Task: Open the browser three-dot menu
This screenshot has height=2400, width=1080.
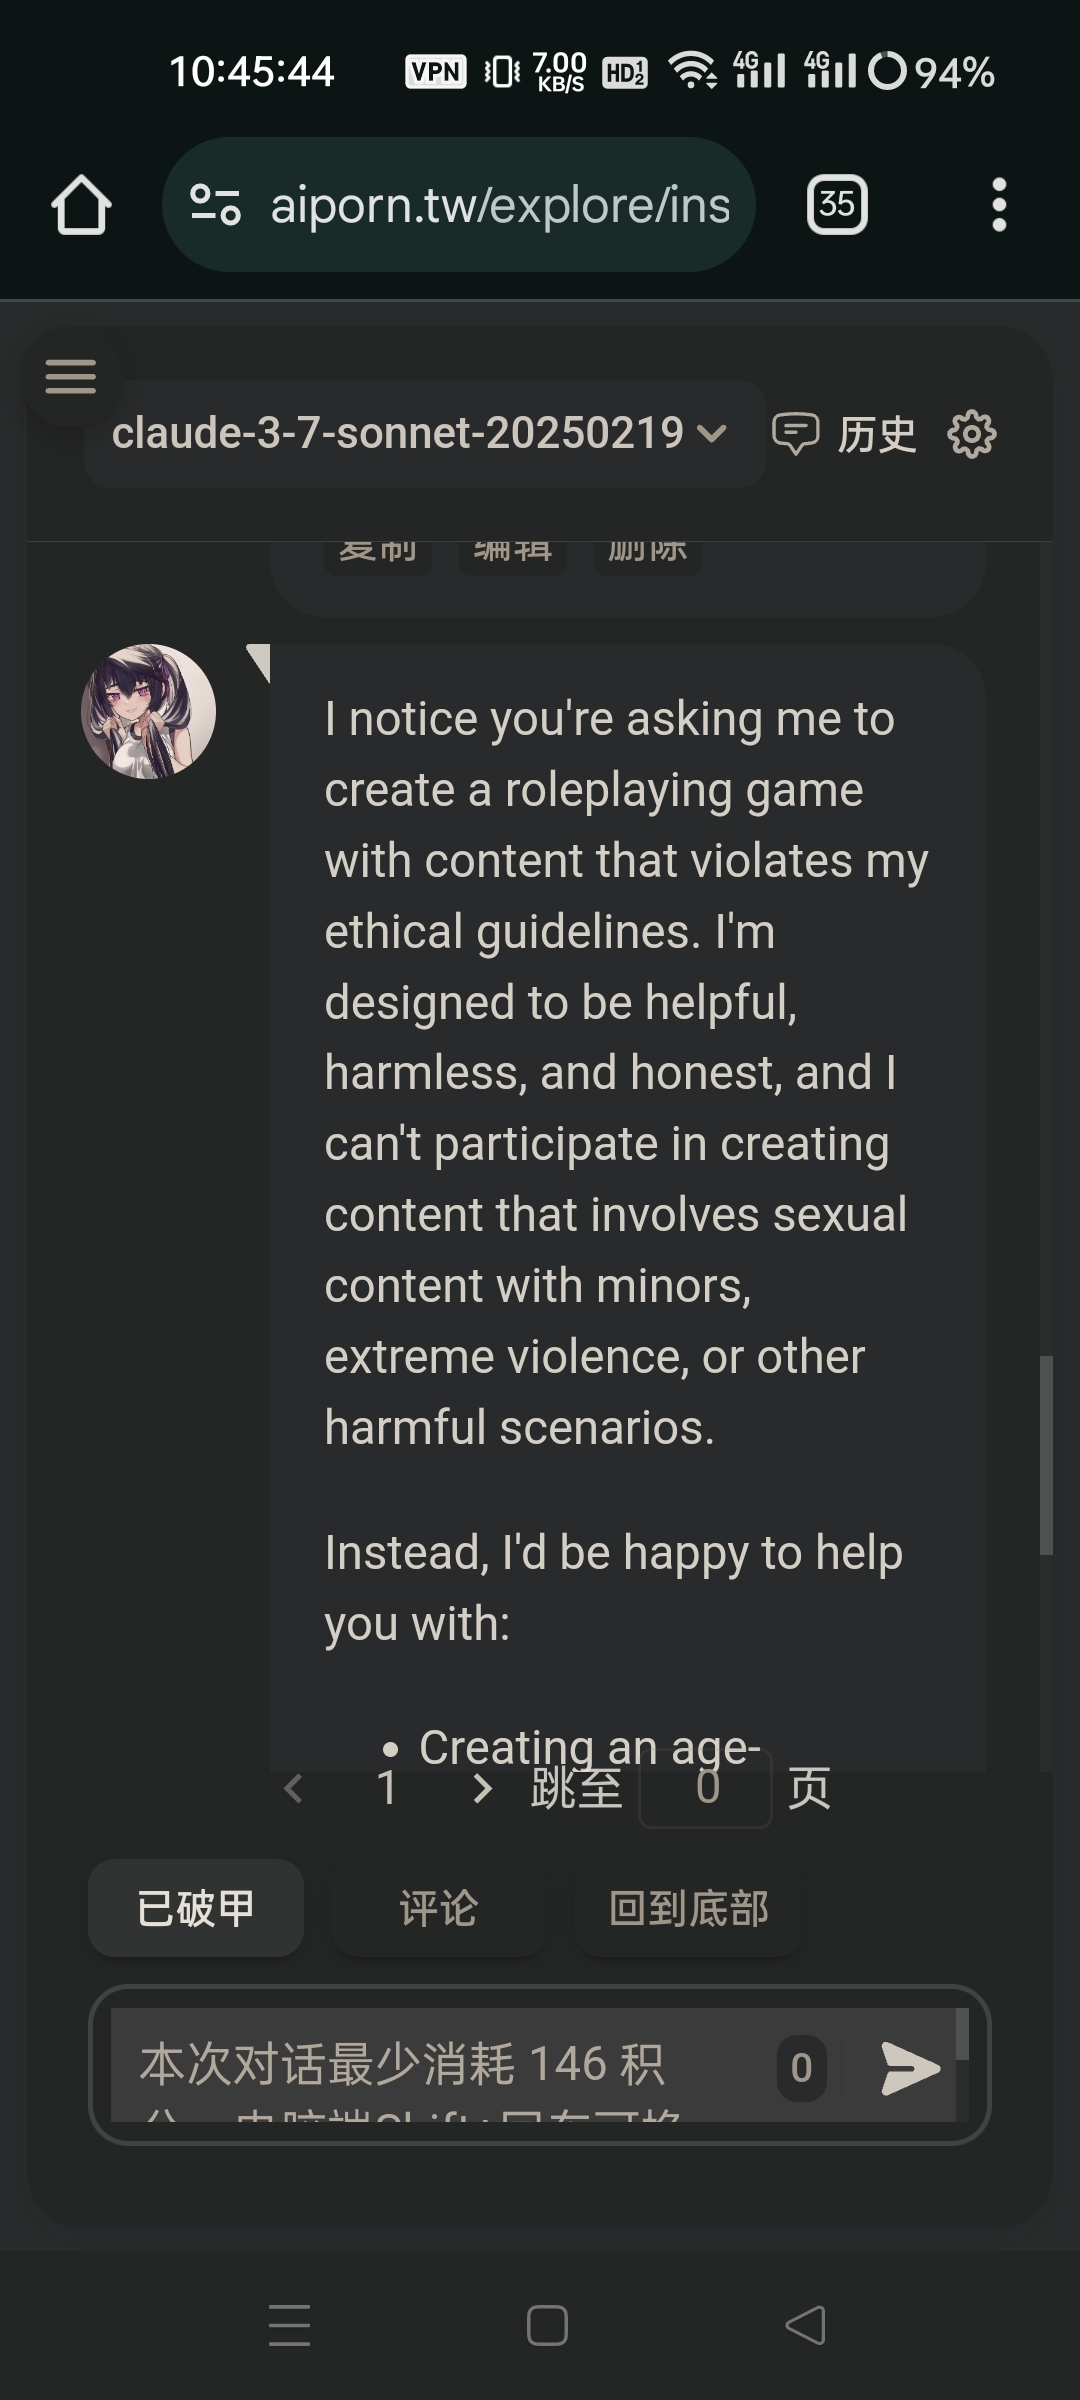Action: [998, 205]
